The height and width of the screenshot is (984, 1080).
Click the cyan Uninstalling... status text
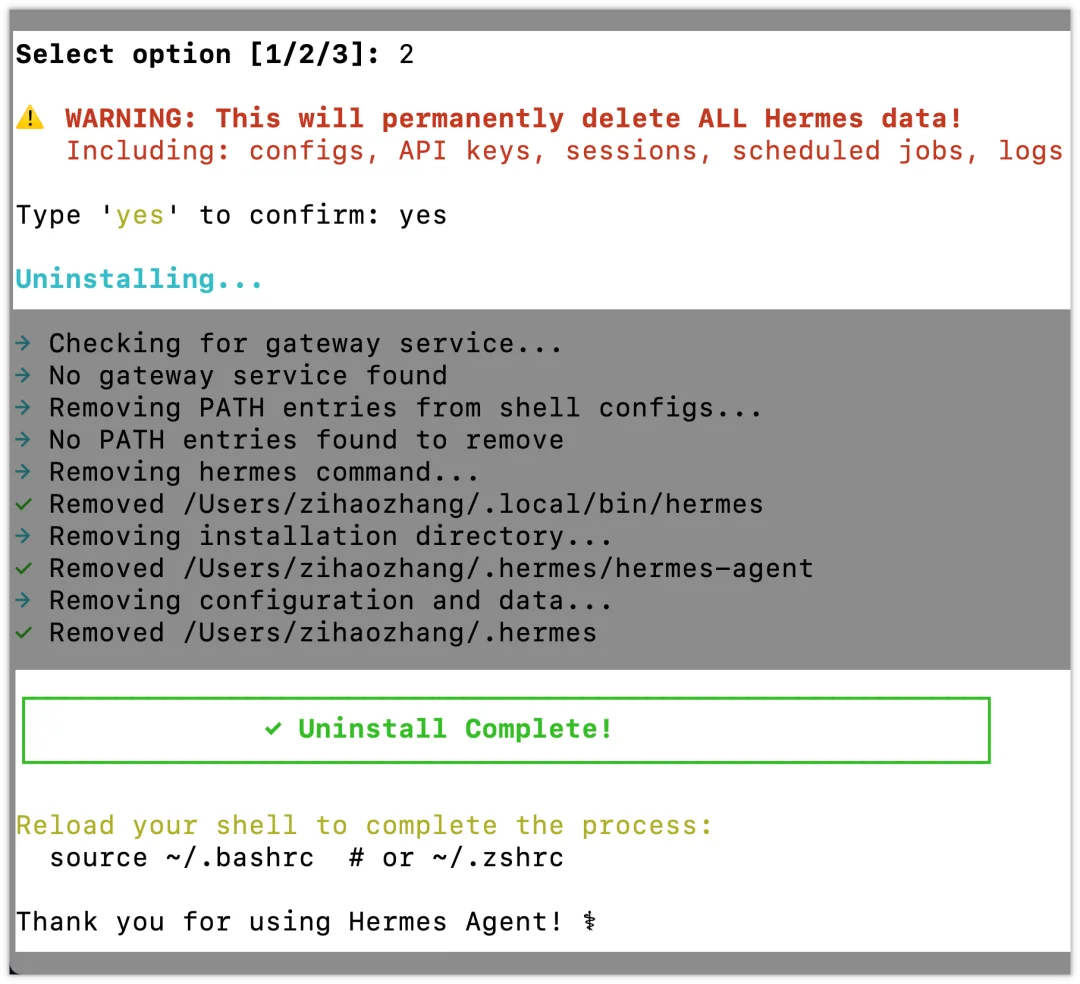139,279
